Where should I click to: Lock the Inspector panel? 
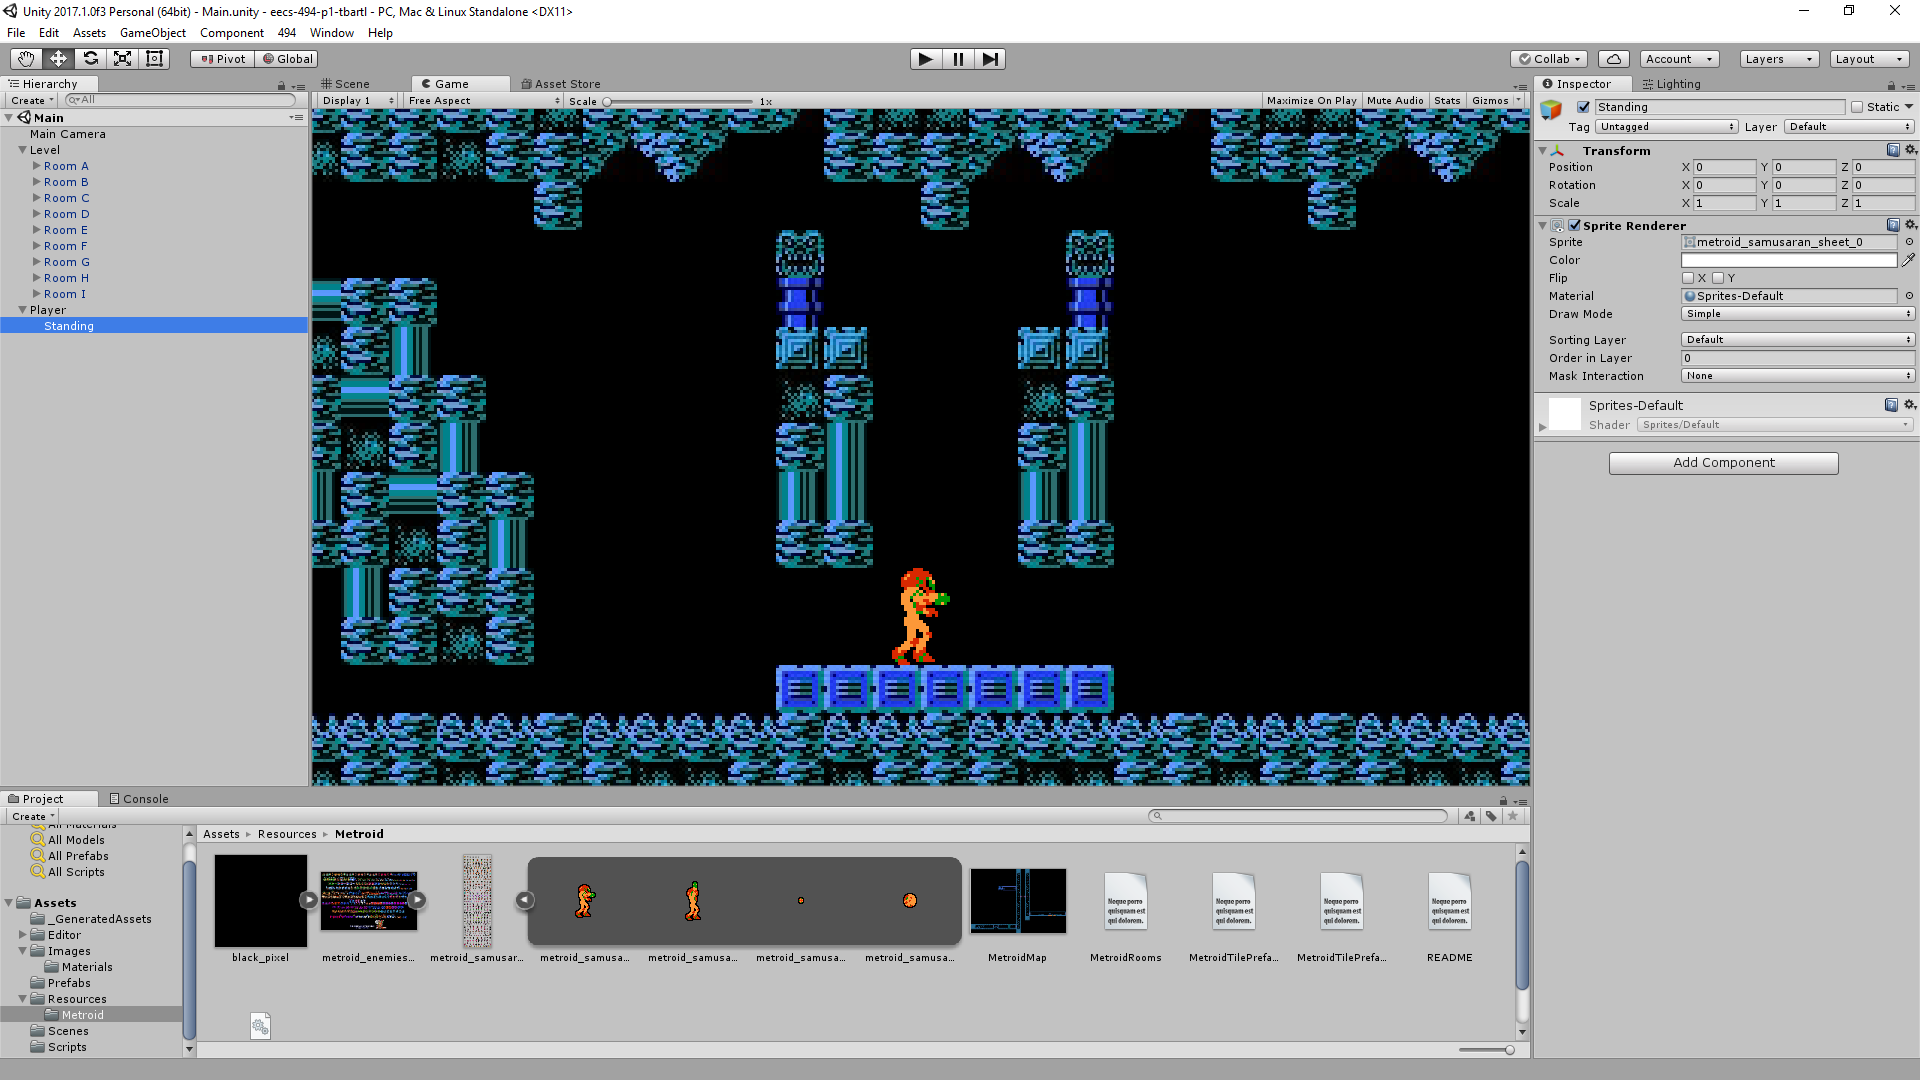pyautogui.click(x=1891, y=85)
